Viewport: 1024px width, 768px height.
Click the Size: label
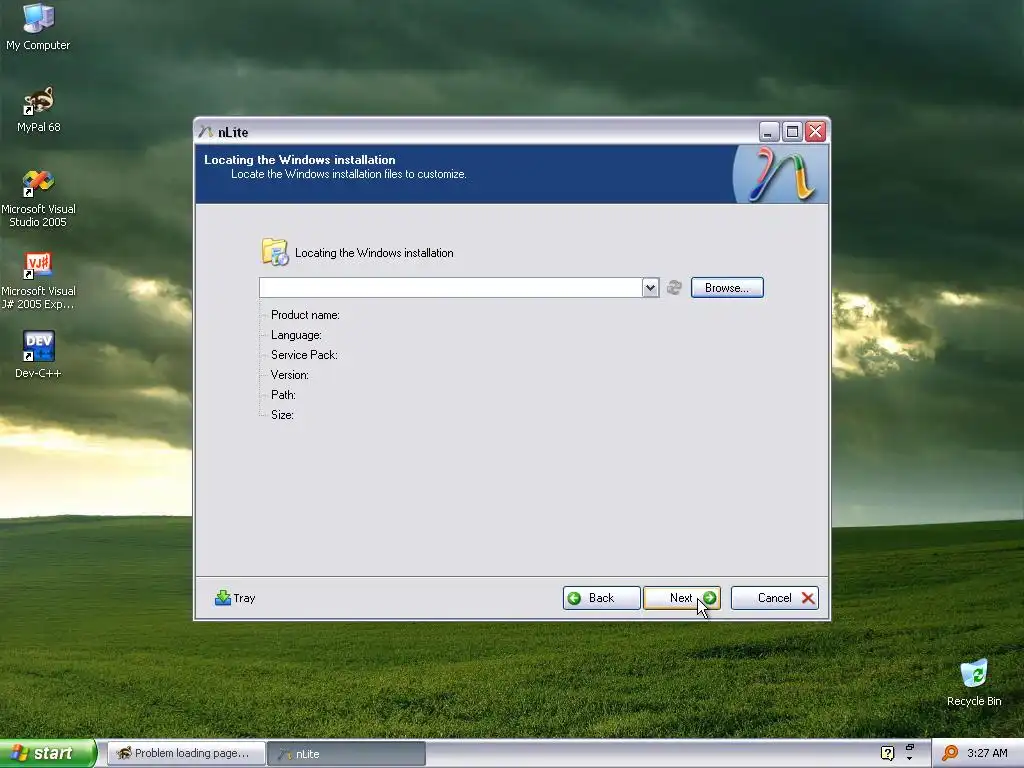click(x=282, y=415)
